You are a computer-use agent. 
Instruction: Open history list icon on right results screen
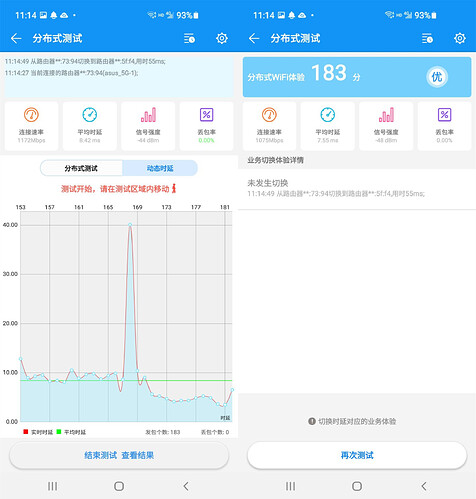click(x=427, y=38)
